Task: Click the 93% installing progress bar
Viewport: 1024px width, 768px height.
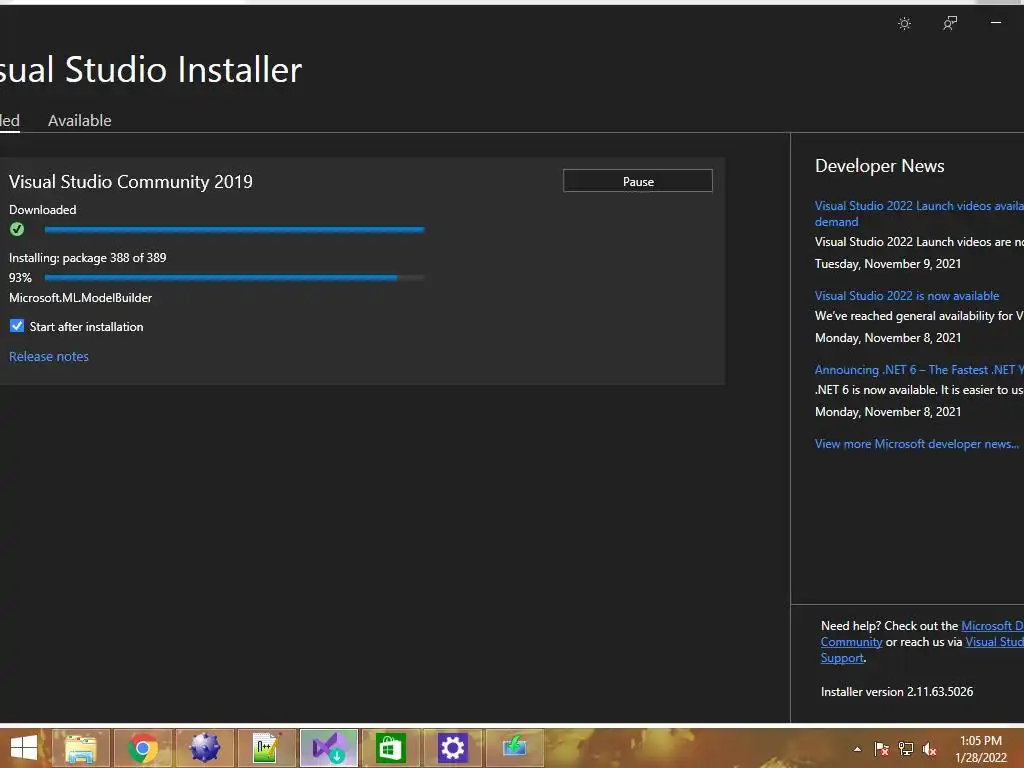Action: click(x=234, y=278)
